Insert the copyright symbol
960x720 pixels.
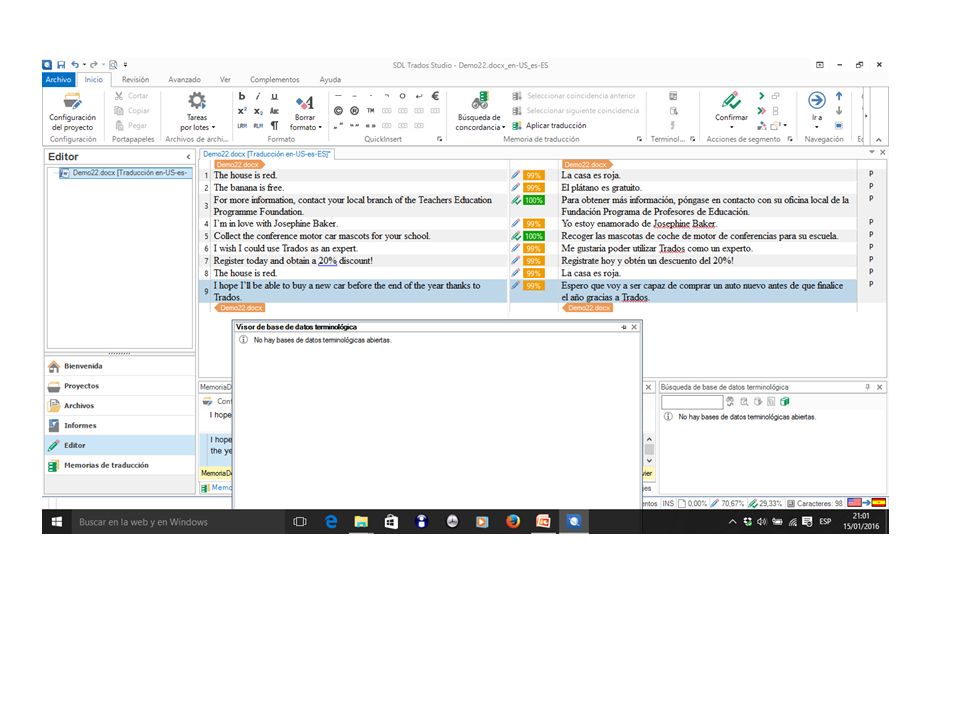(338, 111)
